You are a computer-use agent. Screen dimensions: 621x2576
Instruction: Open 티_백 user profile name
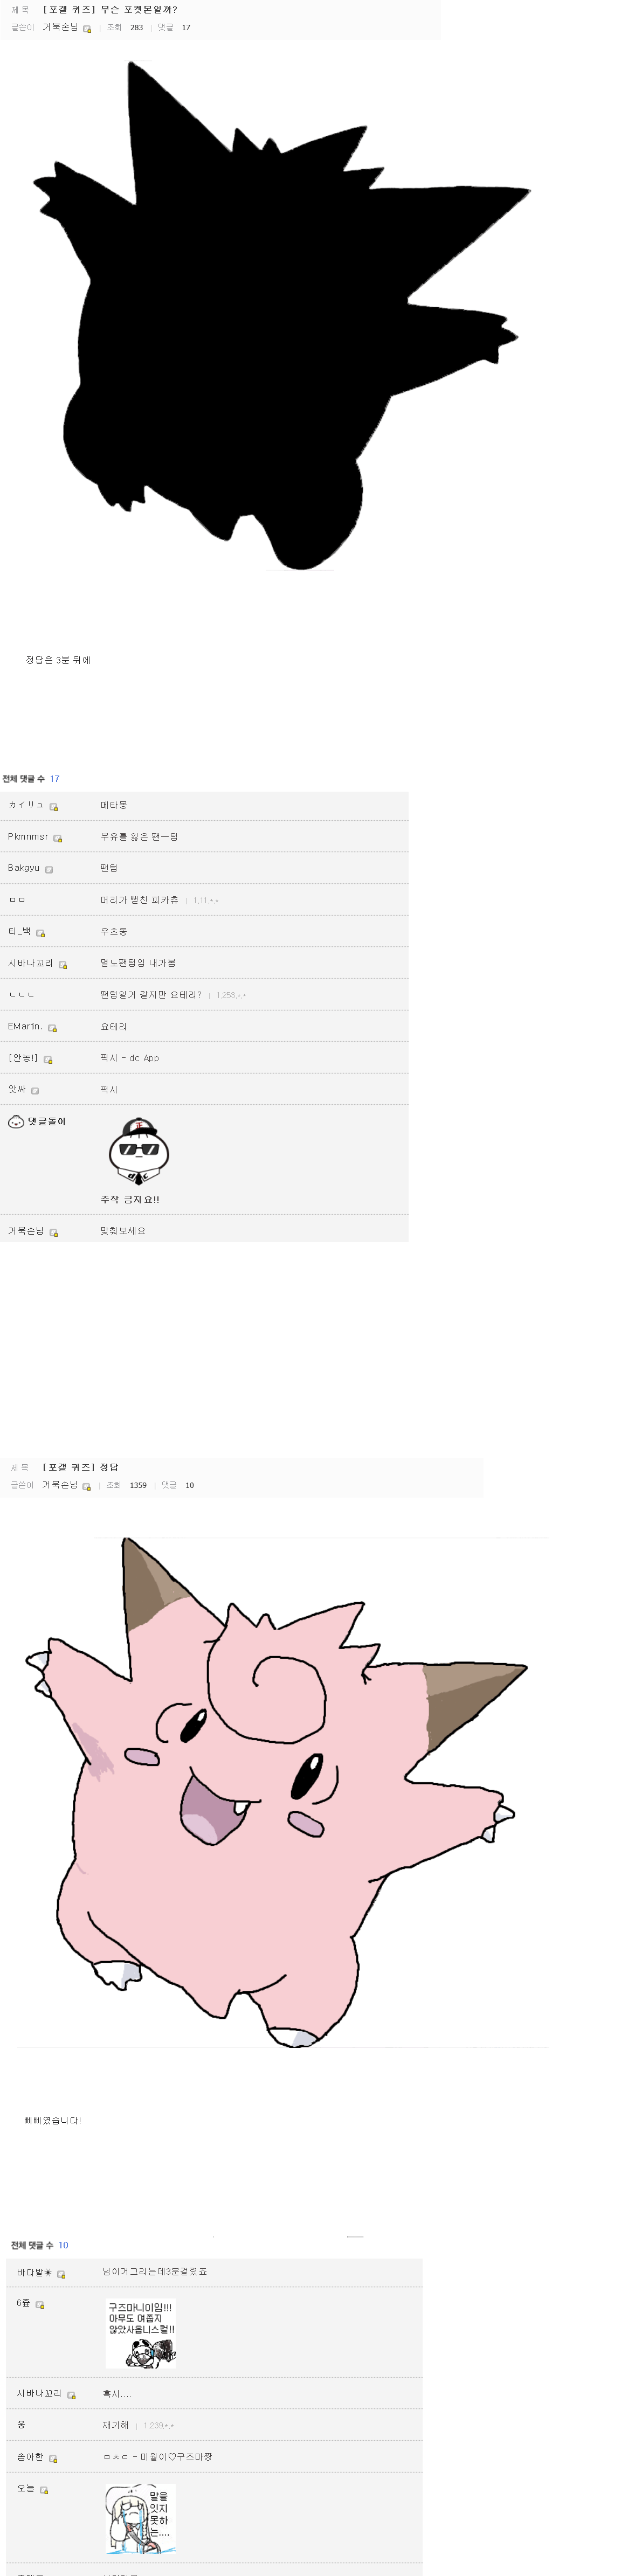[20, 932]
